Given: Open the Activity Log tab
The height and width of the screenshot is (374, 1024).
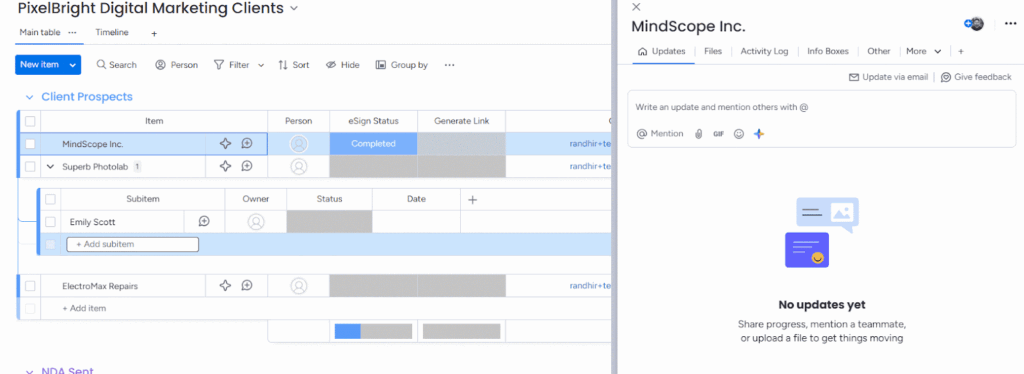Looking at the screenshot, I should click(764, 51).
